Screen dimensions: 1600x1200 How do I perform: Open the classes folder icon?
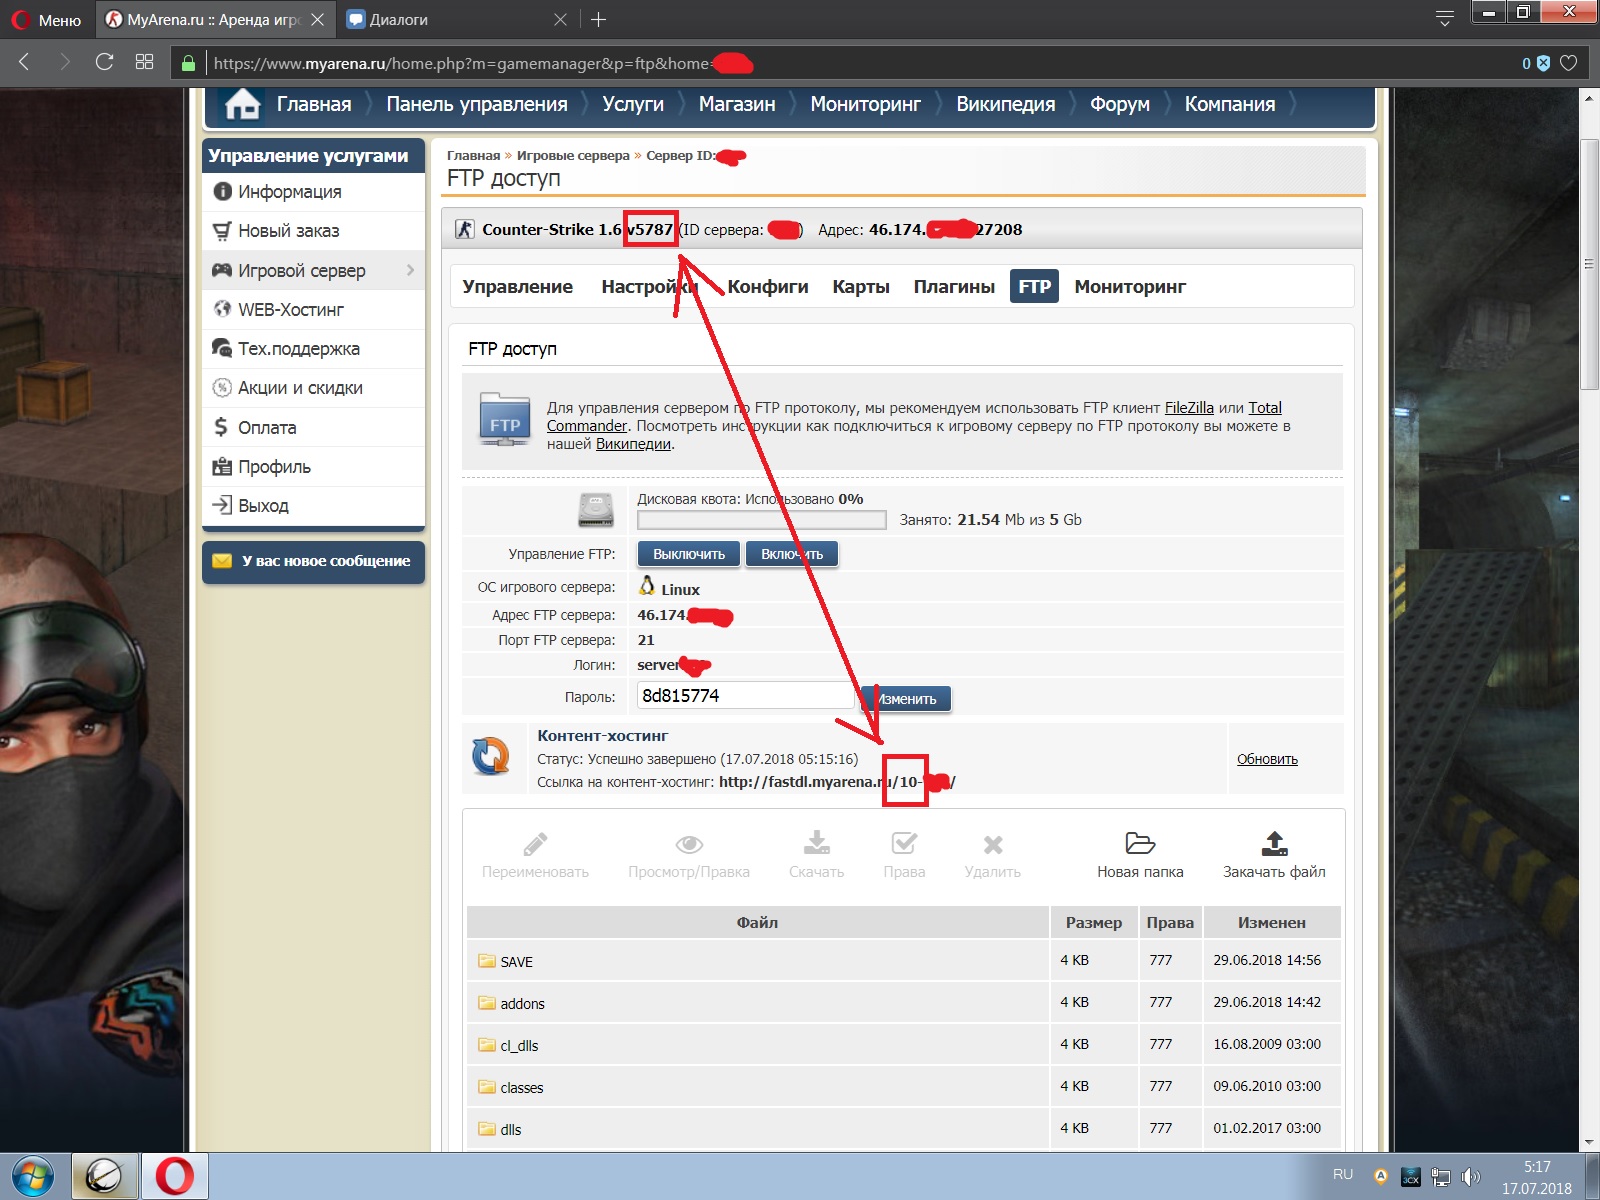(487, 1087)
